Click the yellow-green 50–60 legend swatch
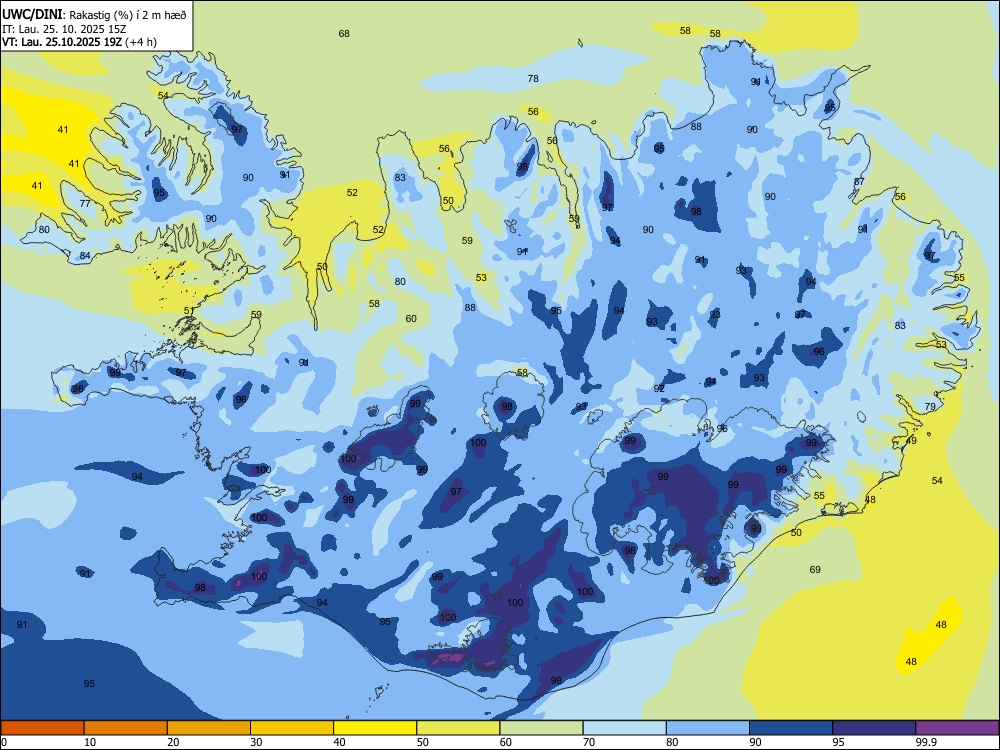The width and height of the screenshot is (1000, 750). point(459,728)
